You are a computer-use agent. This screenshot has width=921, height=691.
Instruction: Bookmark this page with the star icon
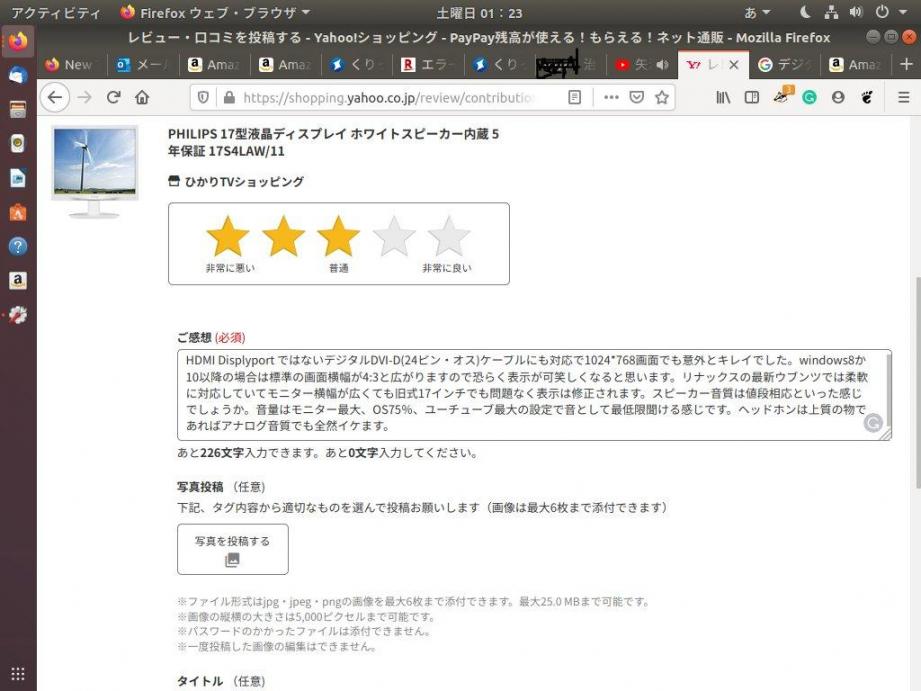(x=662, y=98)
